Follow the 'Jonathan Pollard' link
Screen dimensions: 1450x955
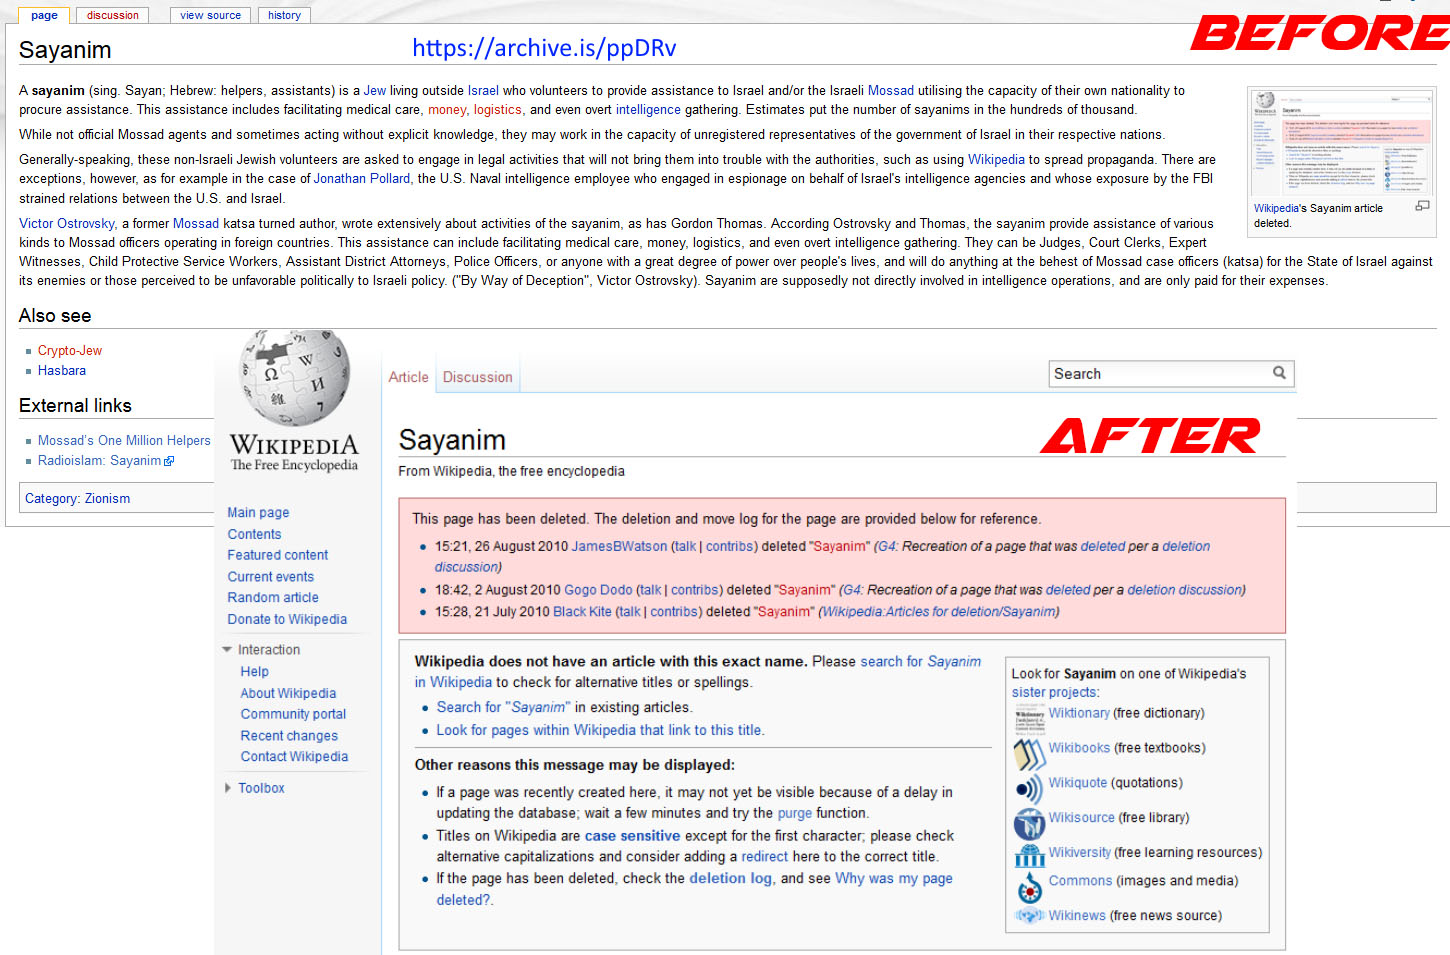[x=362, y=179]
